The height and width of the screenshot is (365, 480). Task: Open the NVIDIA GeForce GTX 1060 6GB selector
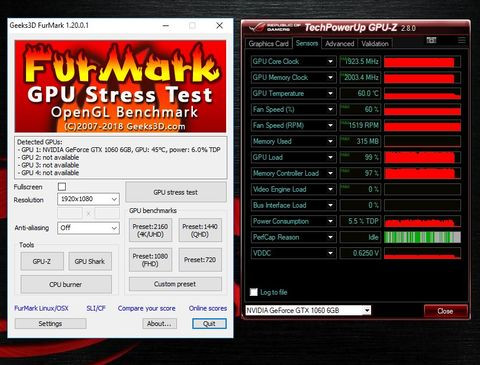[308, 311]
